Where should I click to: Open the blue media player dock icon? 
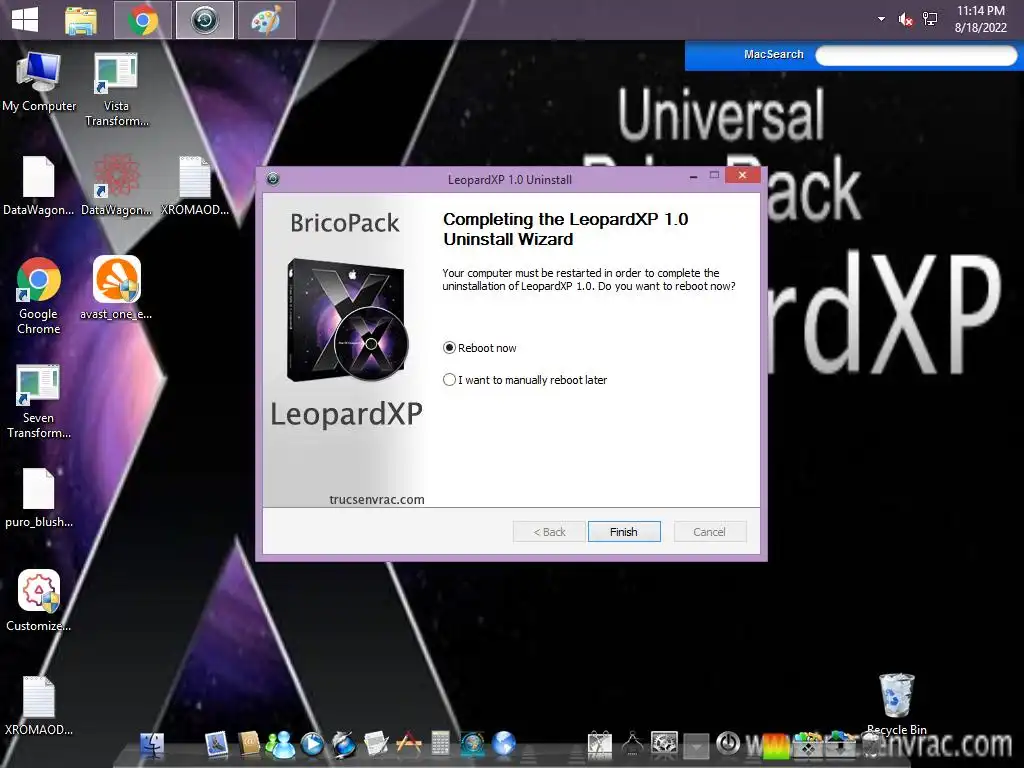pyautogui.click(x=312, y=744)
